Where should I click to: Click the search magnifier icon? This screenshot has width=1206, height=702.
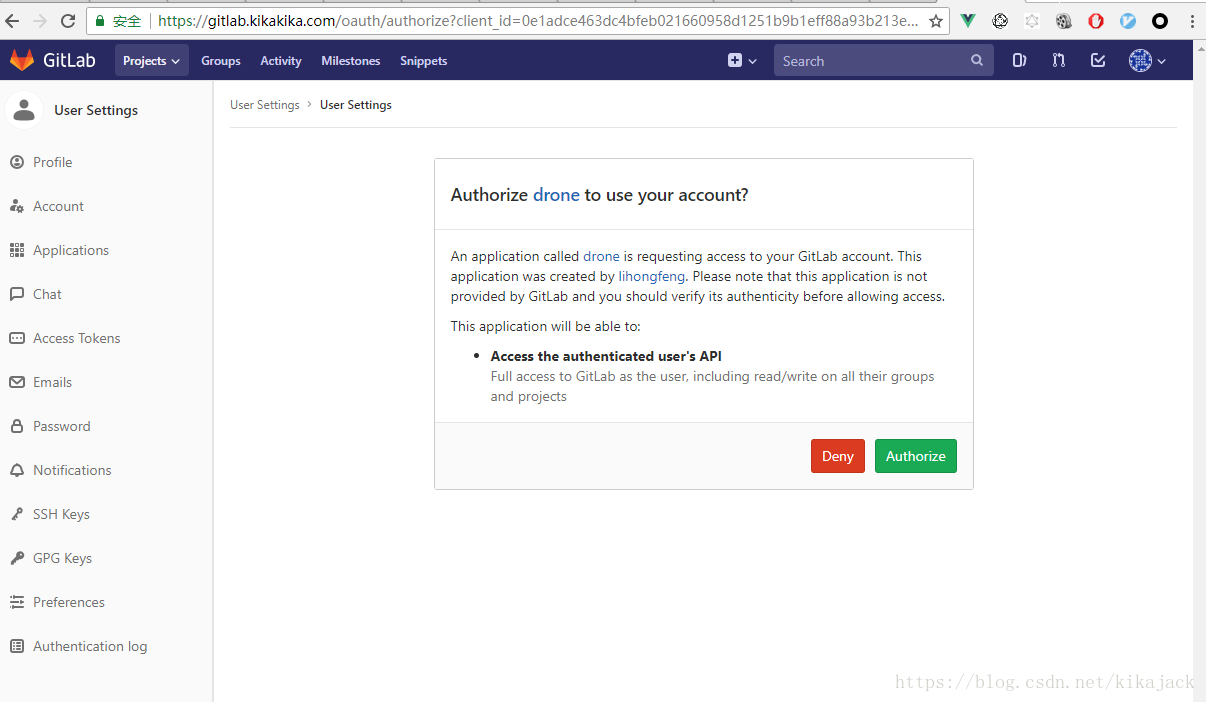pyautogui.click(x=977, y=61)
